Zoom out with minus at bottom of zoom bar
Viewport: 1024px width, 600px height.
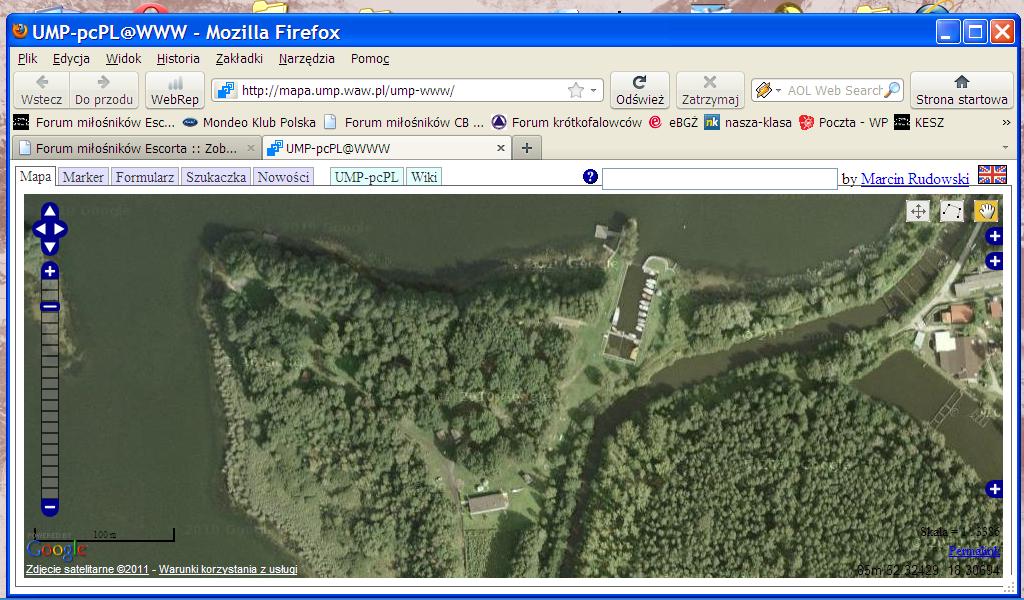pyautogui.click(x=50, y=506)
